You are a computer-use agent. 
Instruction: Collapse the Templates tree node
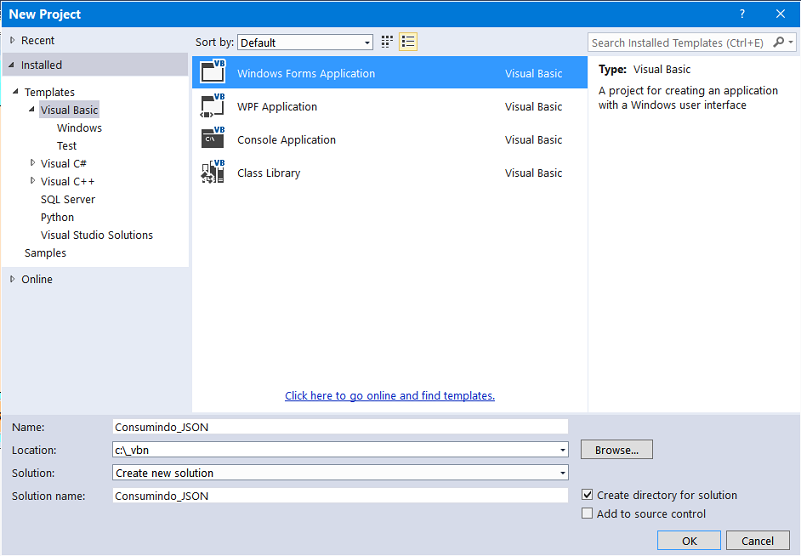click(15, 91)
